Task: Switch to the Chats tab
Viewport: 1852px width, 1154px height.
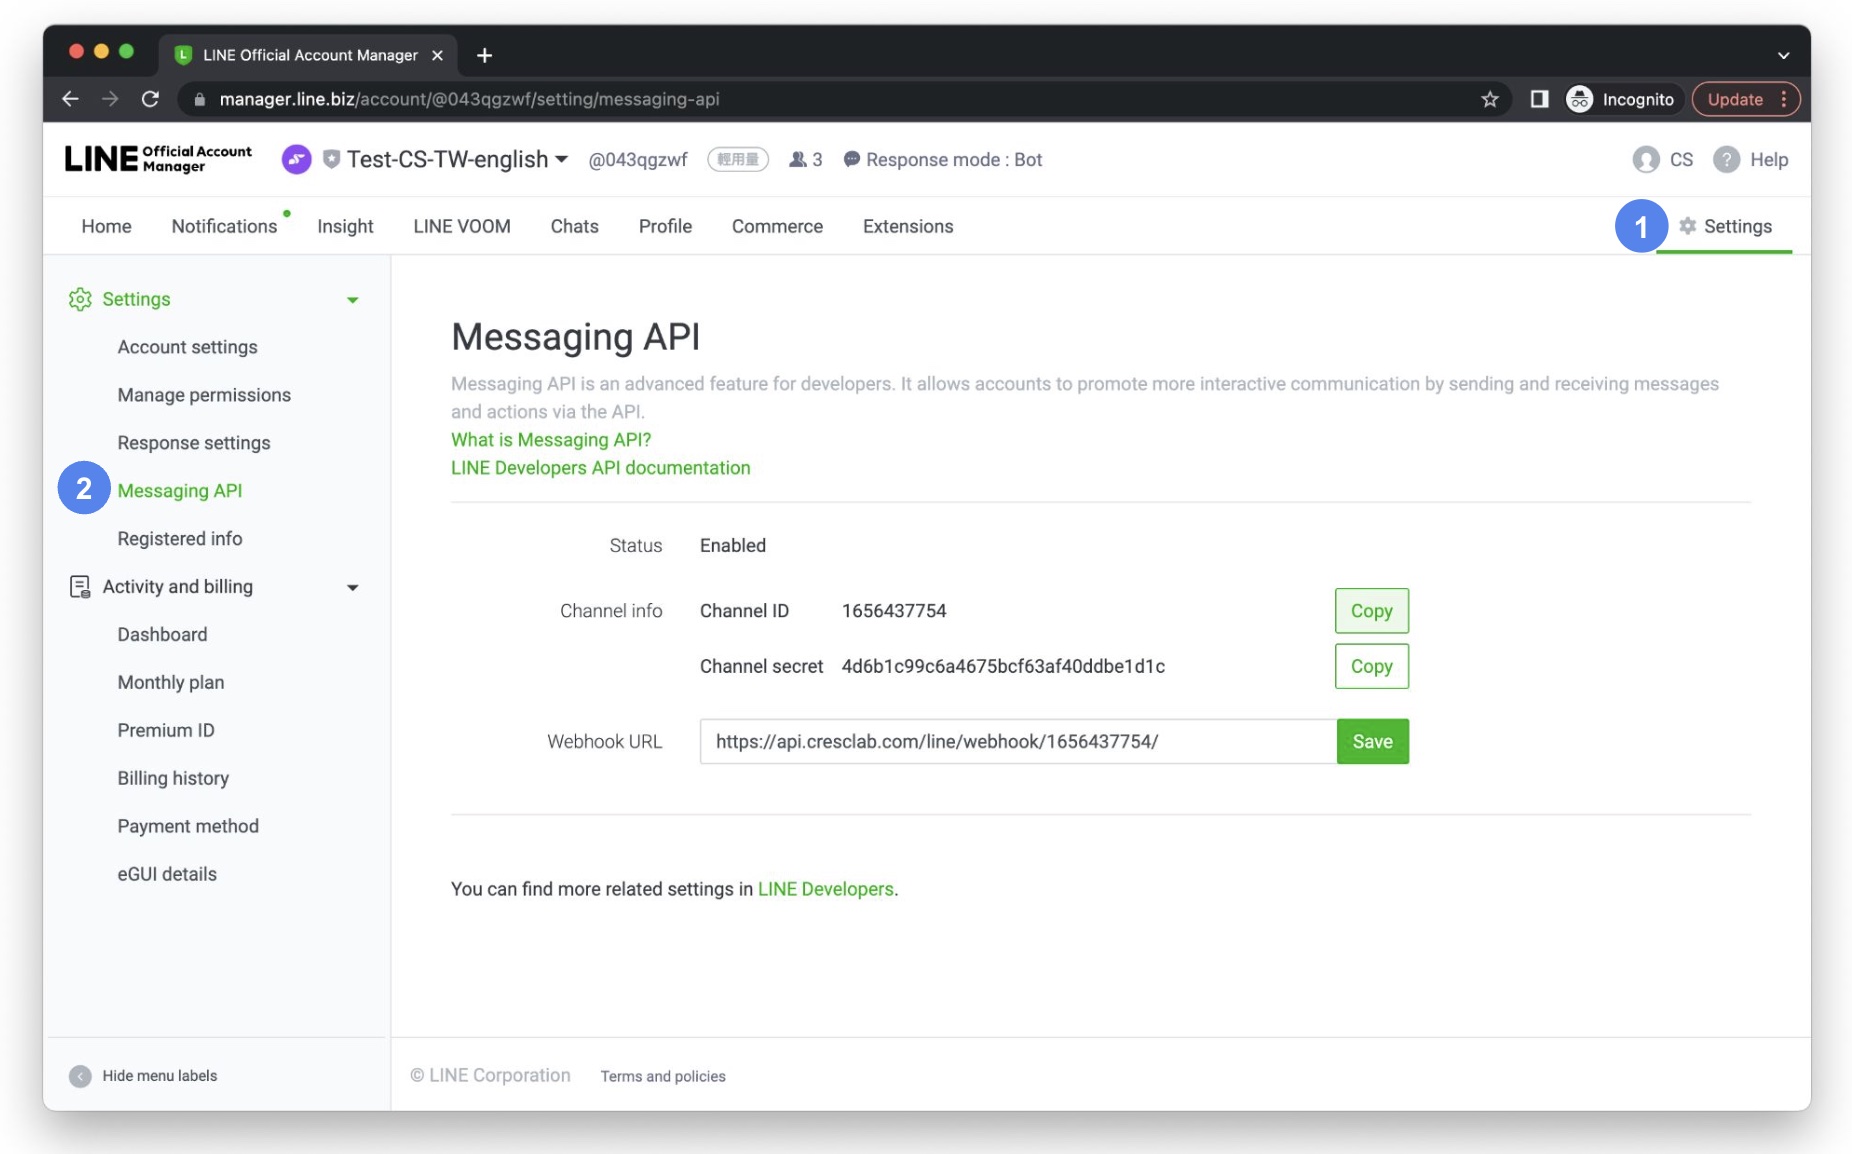Action: point(573,226)
